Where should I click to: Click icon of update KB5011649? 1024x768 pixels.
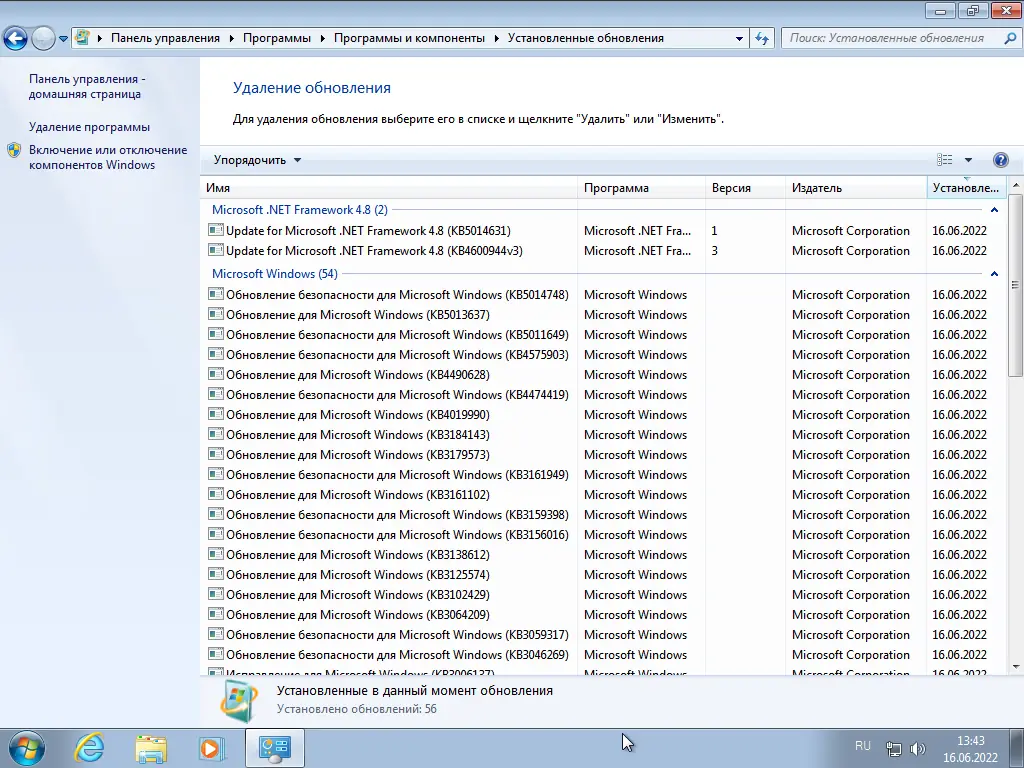click(216, 334)
